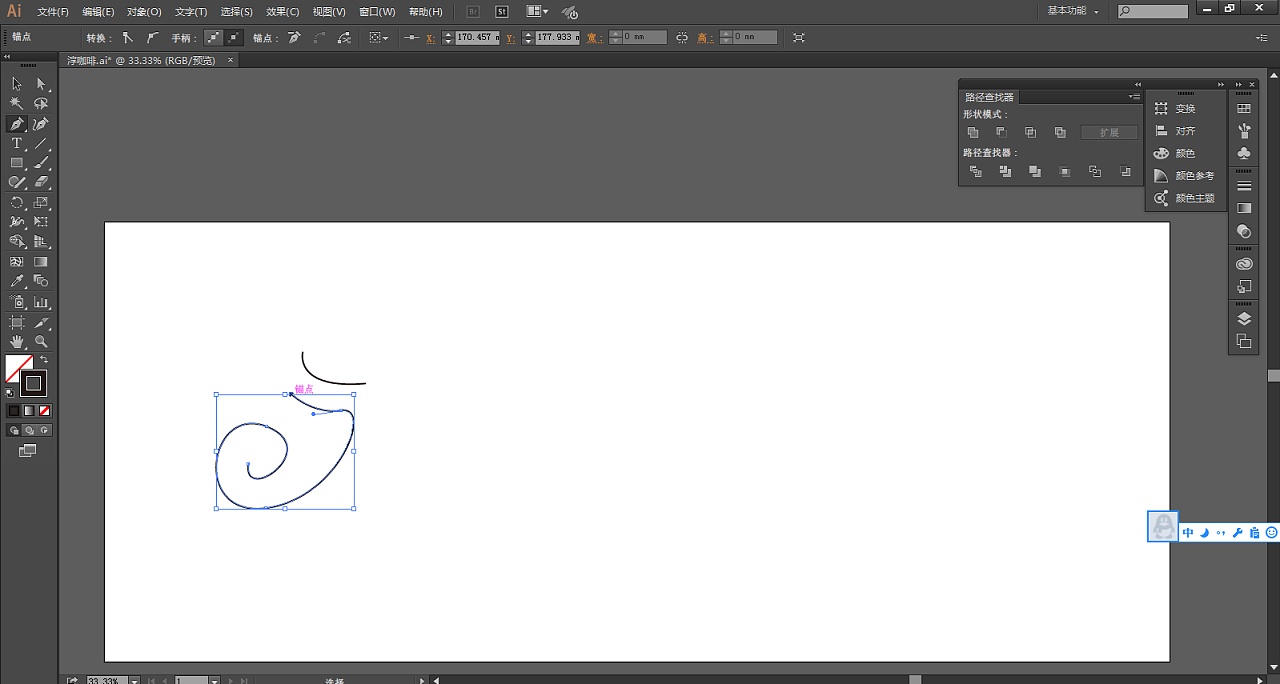Click the Minus Back pathfinder icon
Image resolution: width=1280 pixels, height=684 pixels.
[x=1126, y=172]
